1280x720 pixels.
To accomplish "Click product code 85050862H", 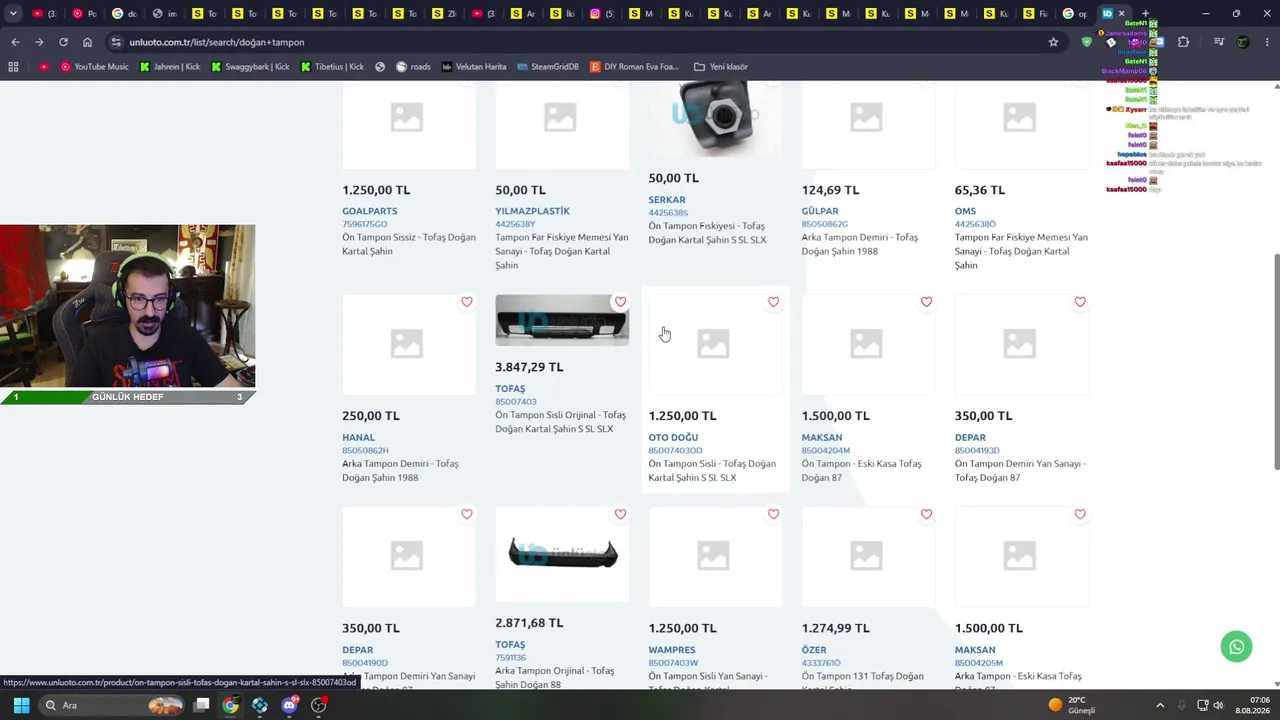I will tap(365, 451).
